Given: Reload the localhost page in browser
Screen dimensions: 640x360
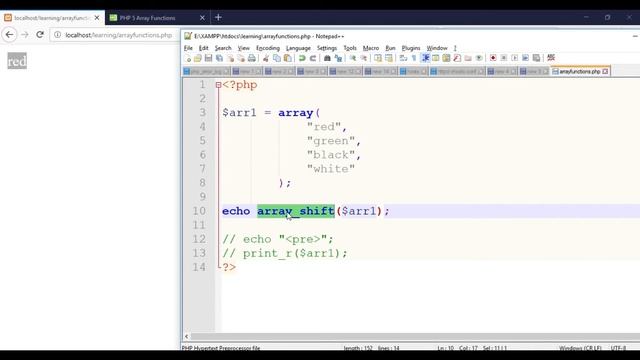Looking at the screenshot, I should (40, 35).
